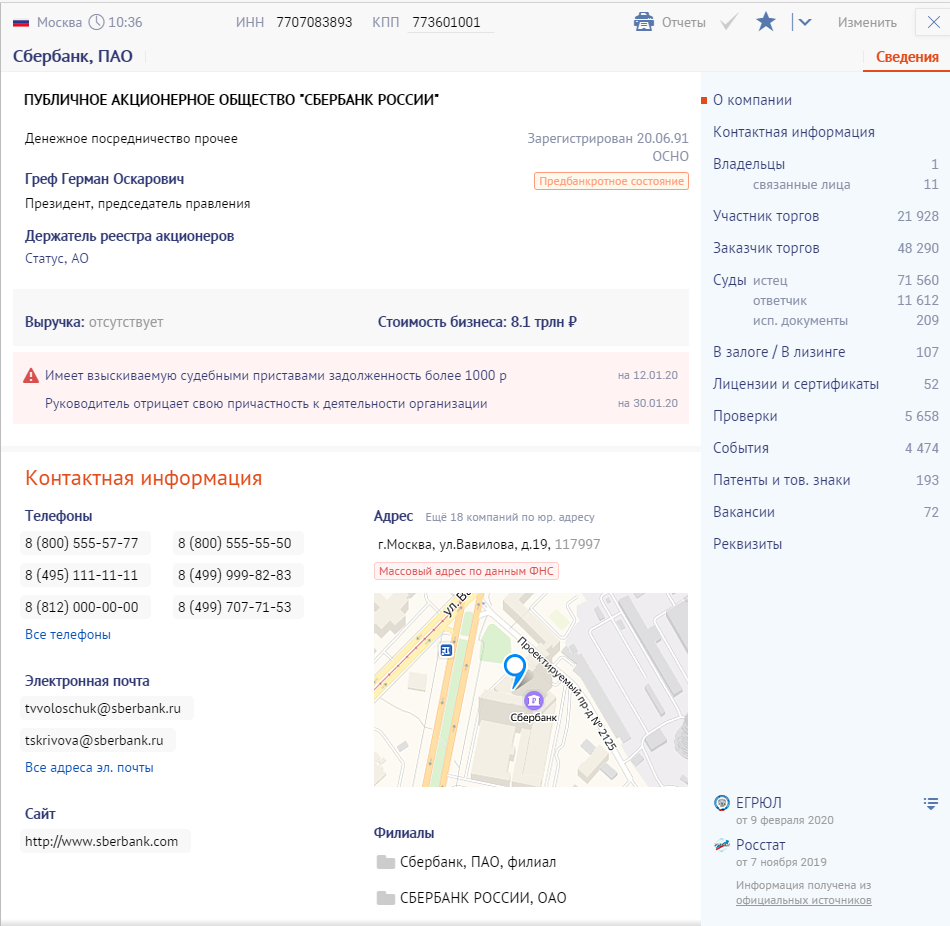Open the ЕГРЮЛ list menu icon
This screenshot has height=926, width=950.
931,804
